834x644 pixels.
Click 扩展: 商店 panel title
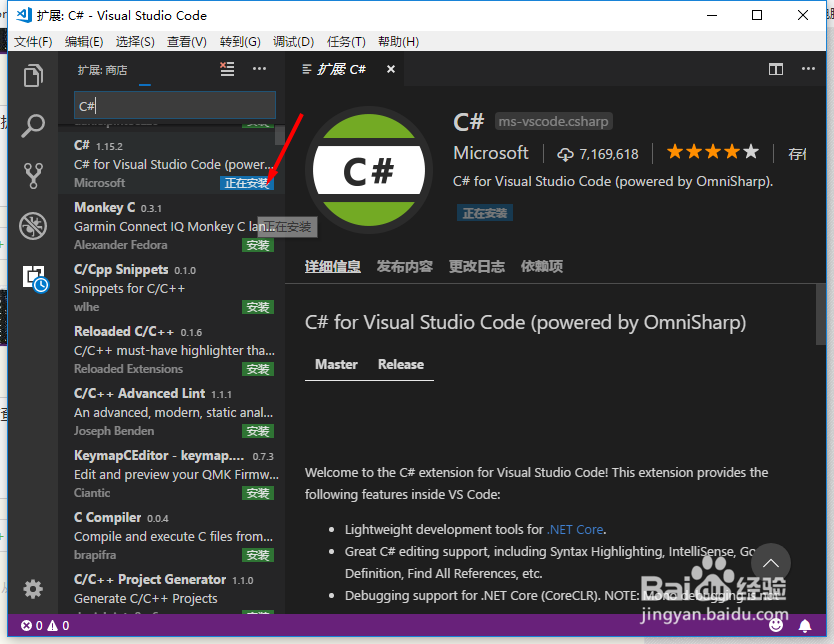click(x=102, y=70)
